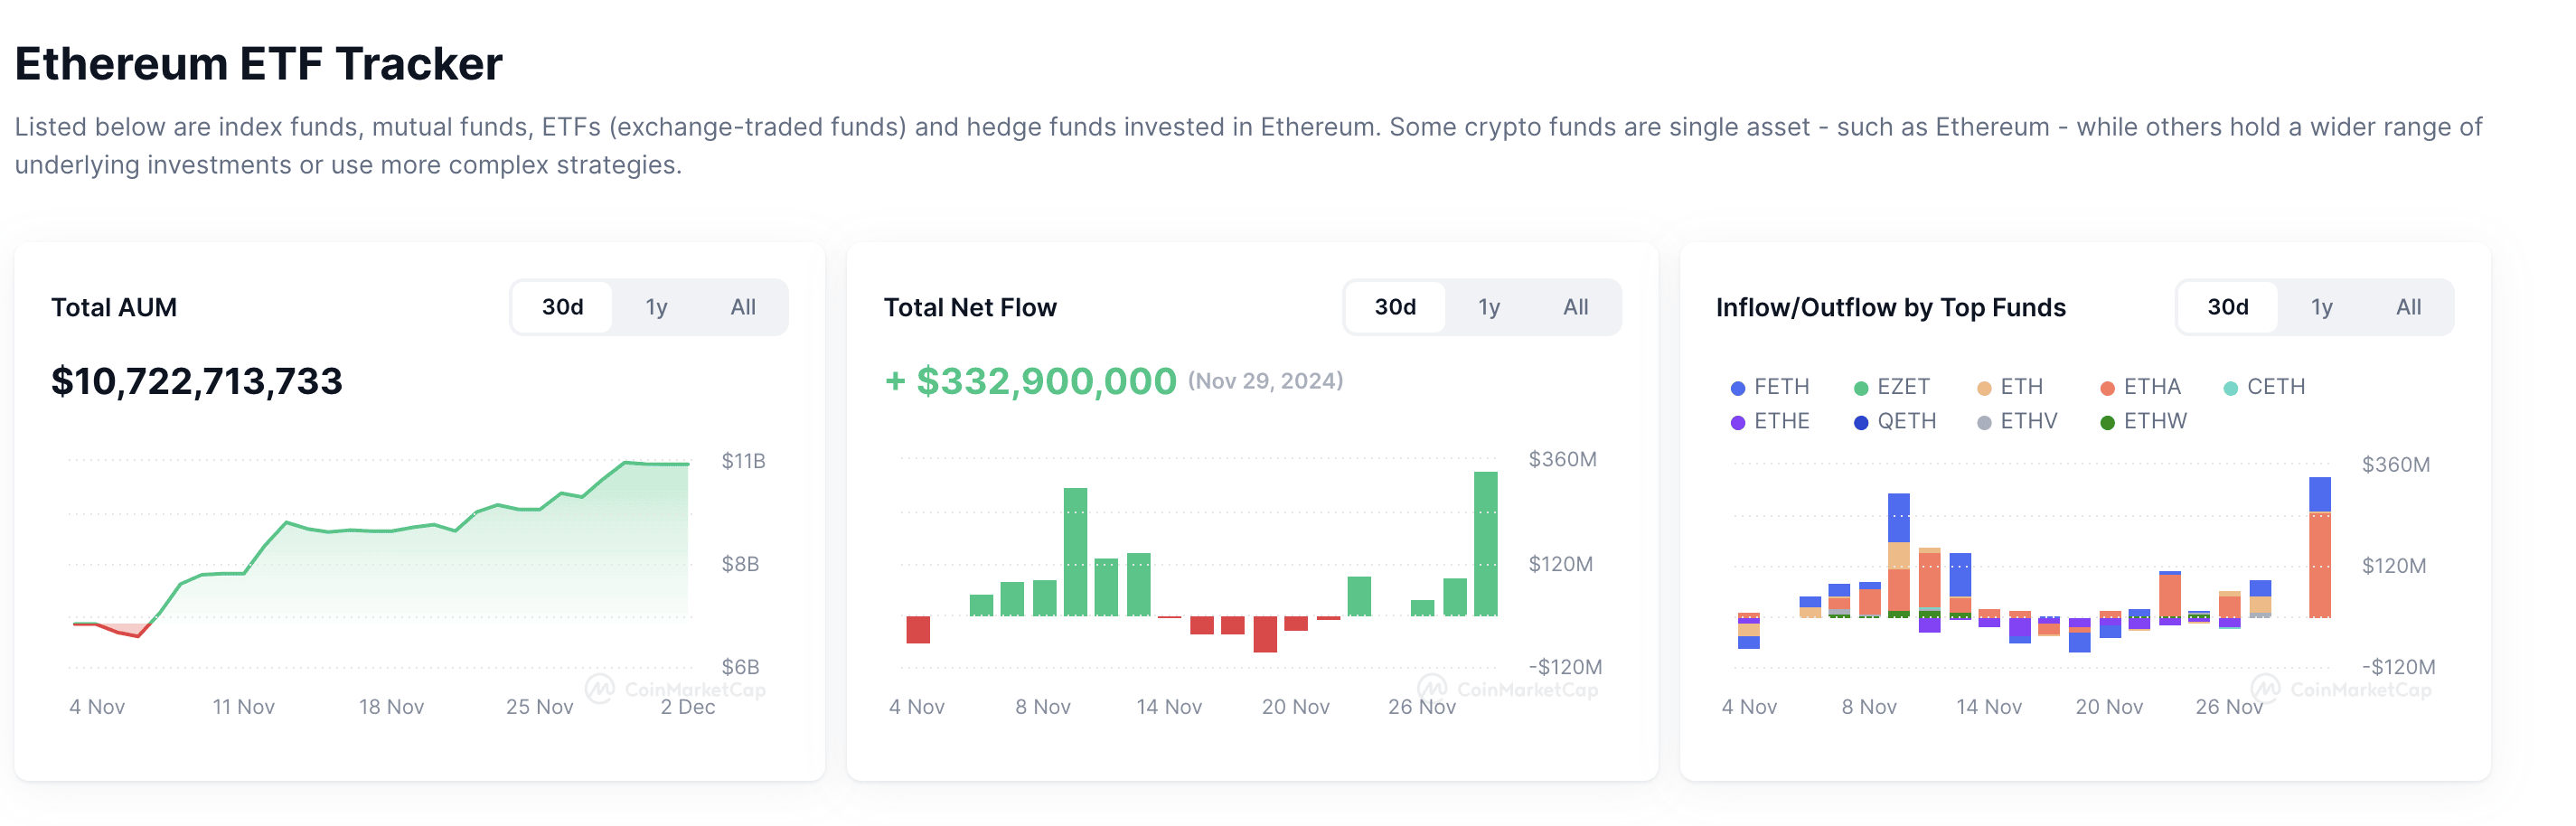The image size is (2576, 826).
Task: Click the 20 Nov label in Total Net Flow
Action: click(1296, 707)
